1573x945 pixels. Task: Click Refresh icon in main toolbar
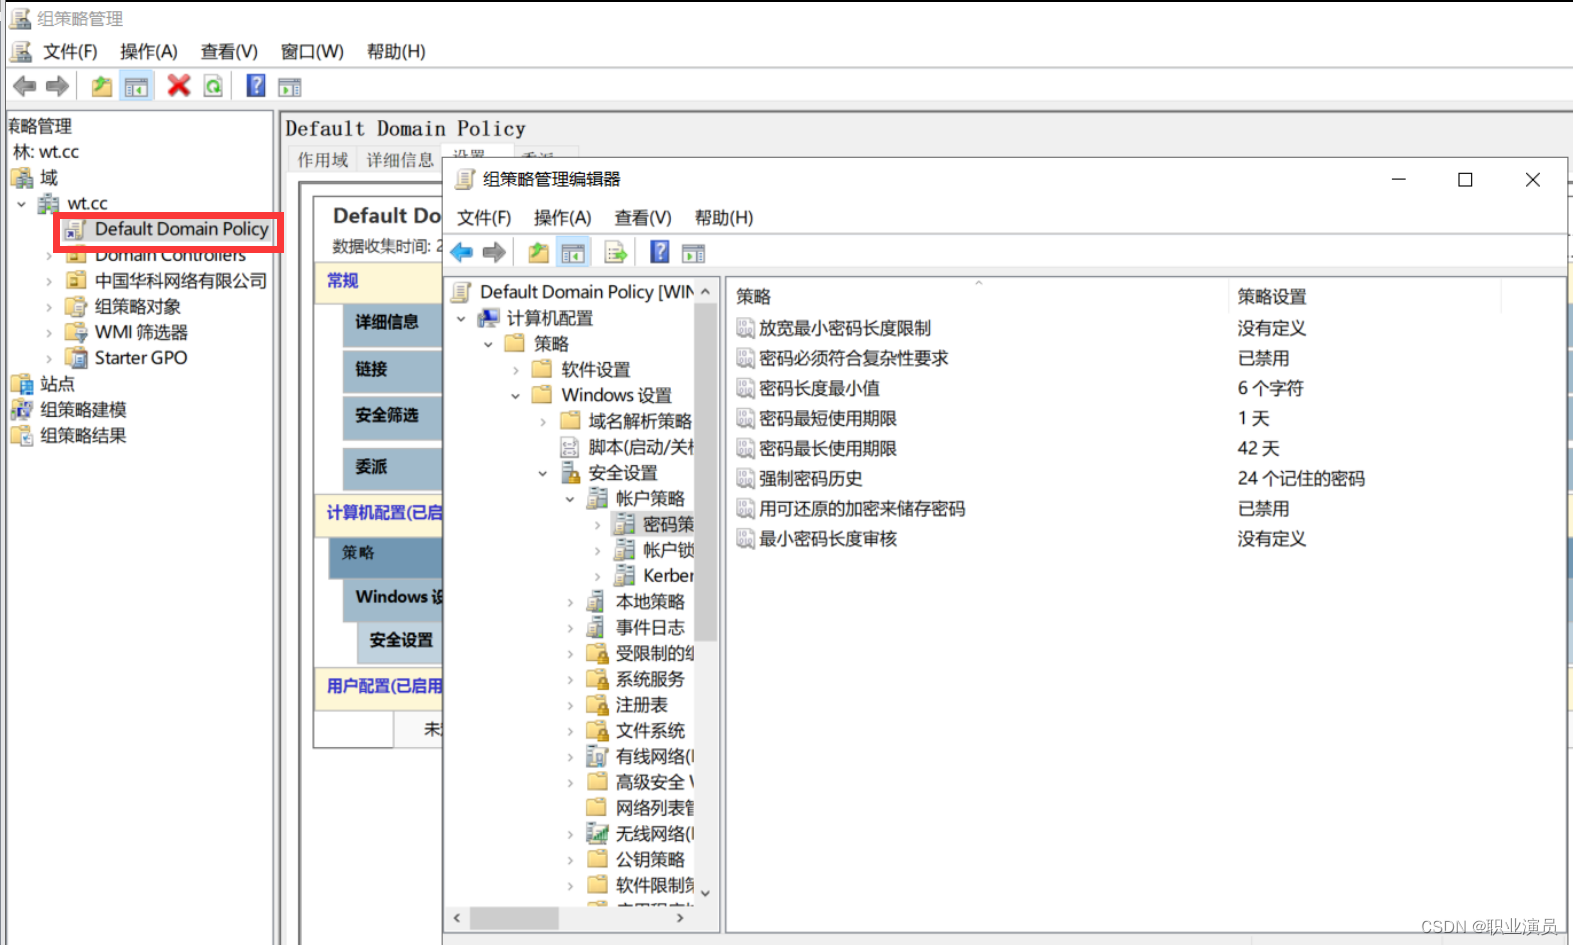click(213, 86)
